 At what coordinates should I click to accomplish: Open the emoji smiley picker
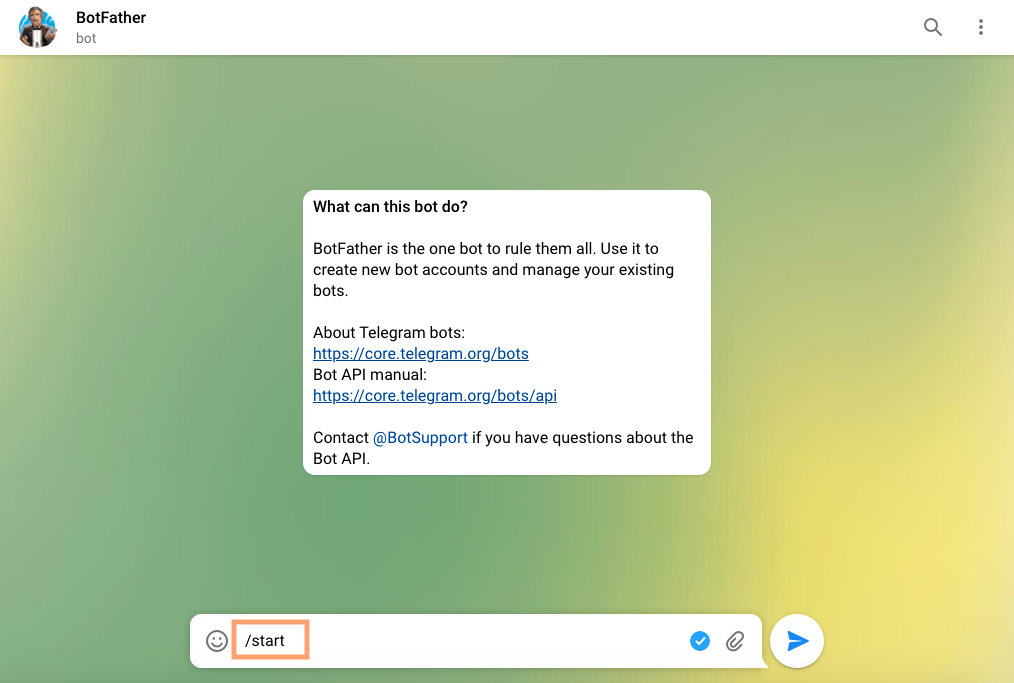click(x=217, y=641)
